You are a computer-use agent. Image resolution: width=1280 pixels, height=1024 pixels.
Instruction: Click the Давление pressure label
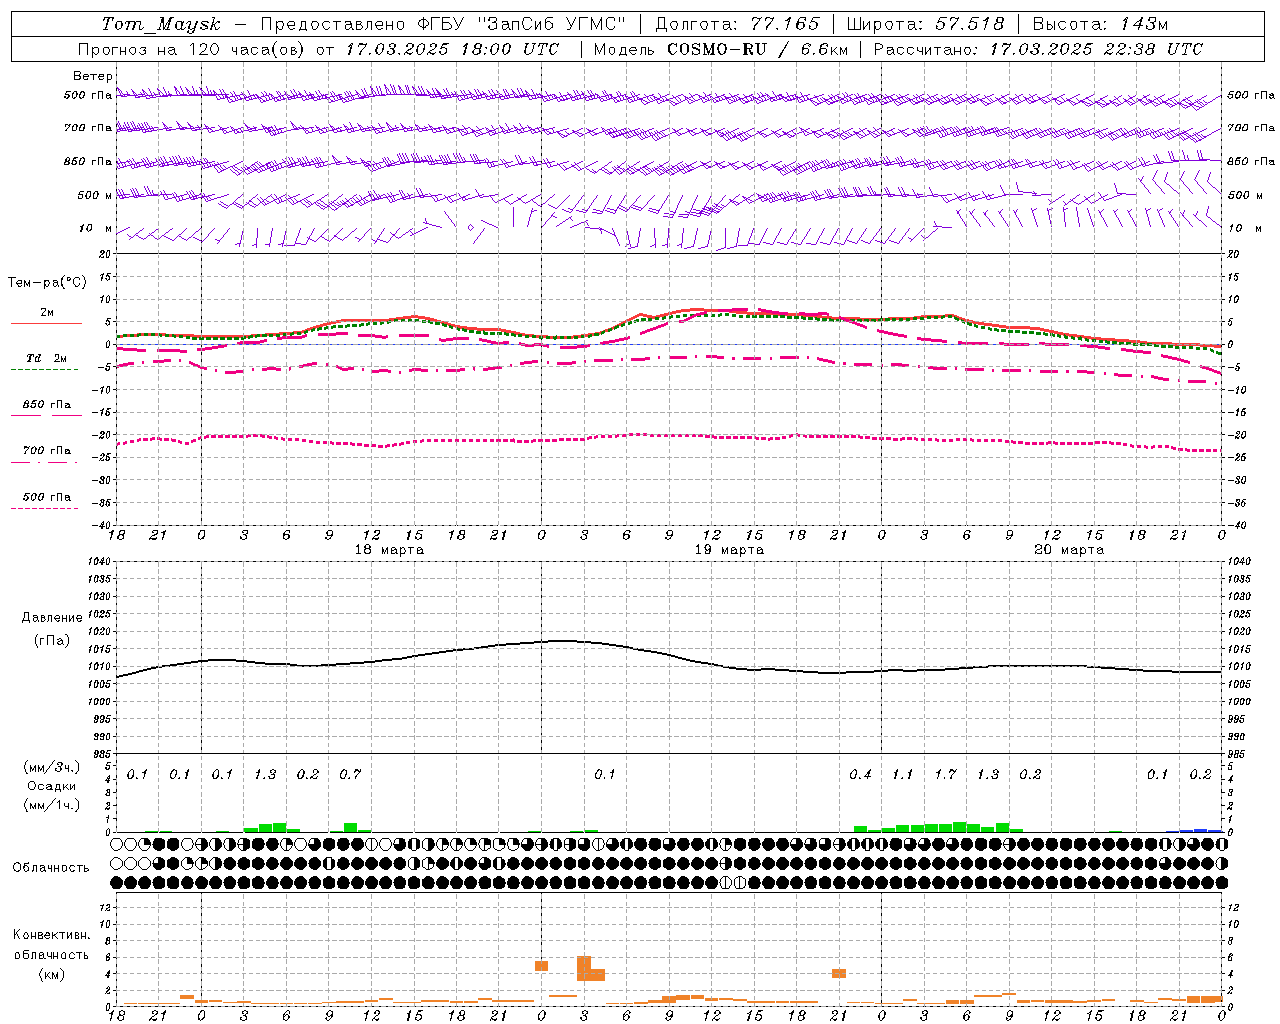pos(52,618)
